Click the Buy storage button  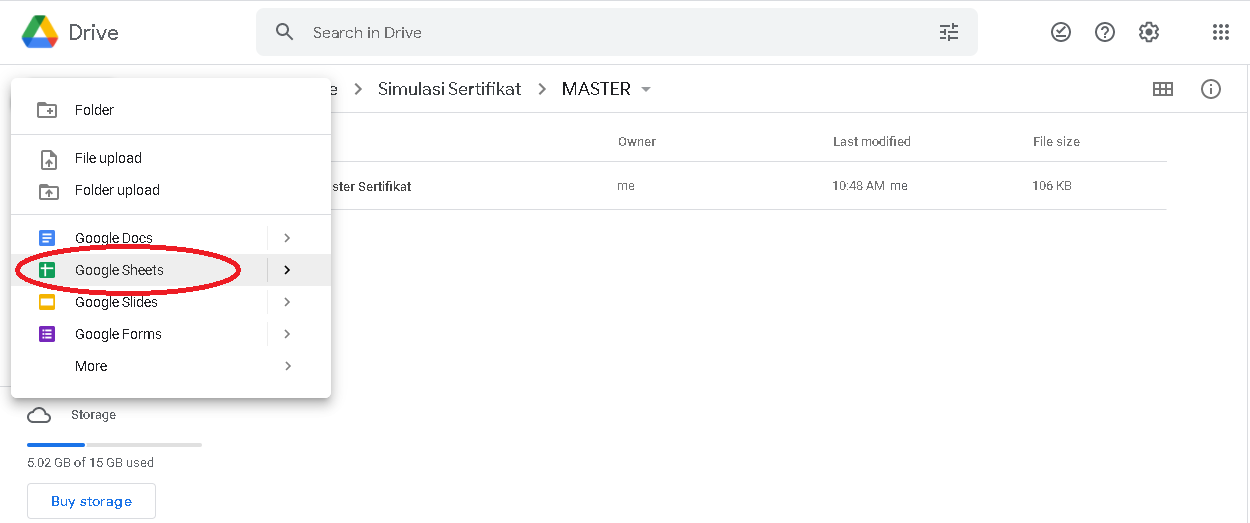coord(91,501)
